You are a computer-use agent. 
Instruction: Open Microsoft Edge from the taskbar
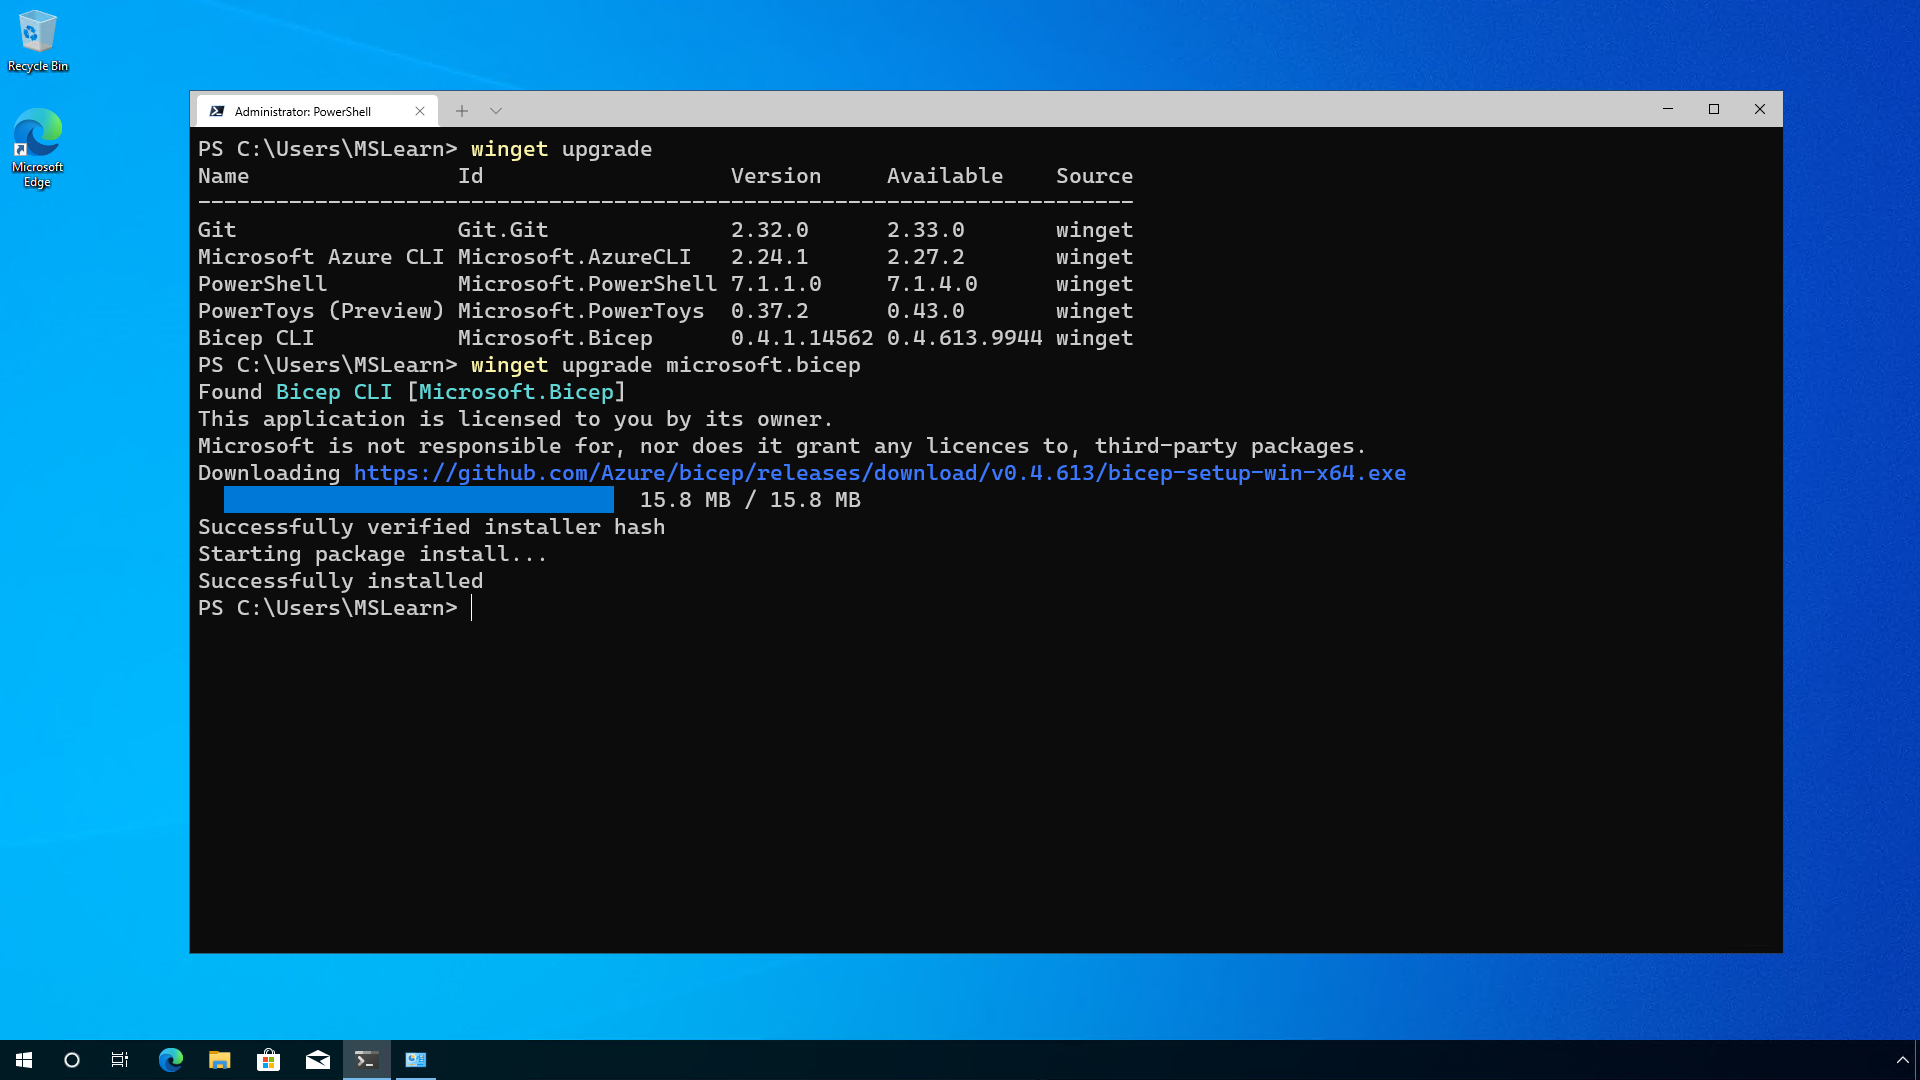[x=170, y=1059]
